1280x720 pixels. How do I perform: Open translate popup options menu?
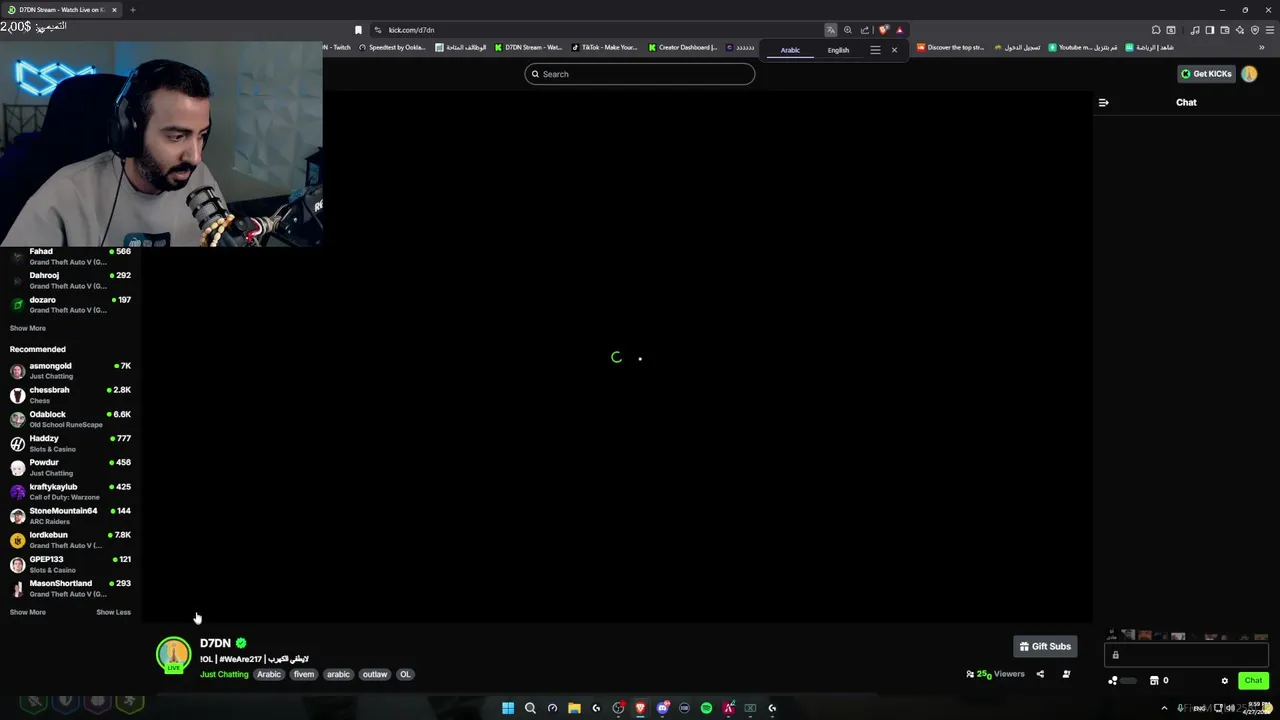pos(875,50)
